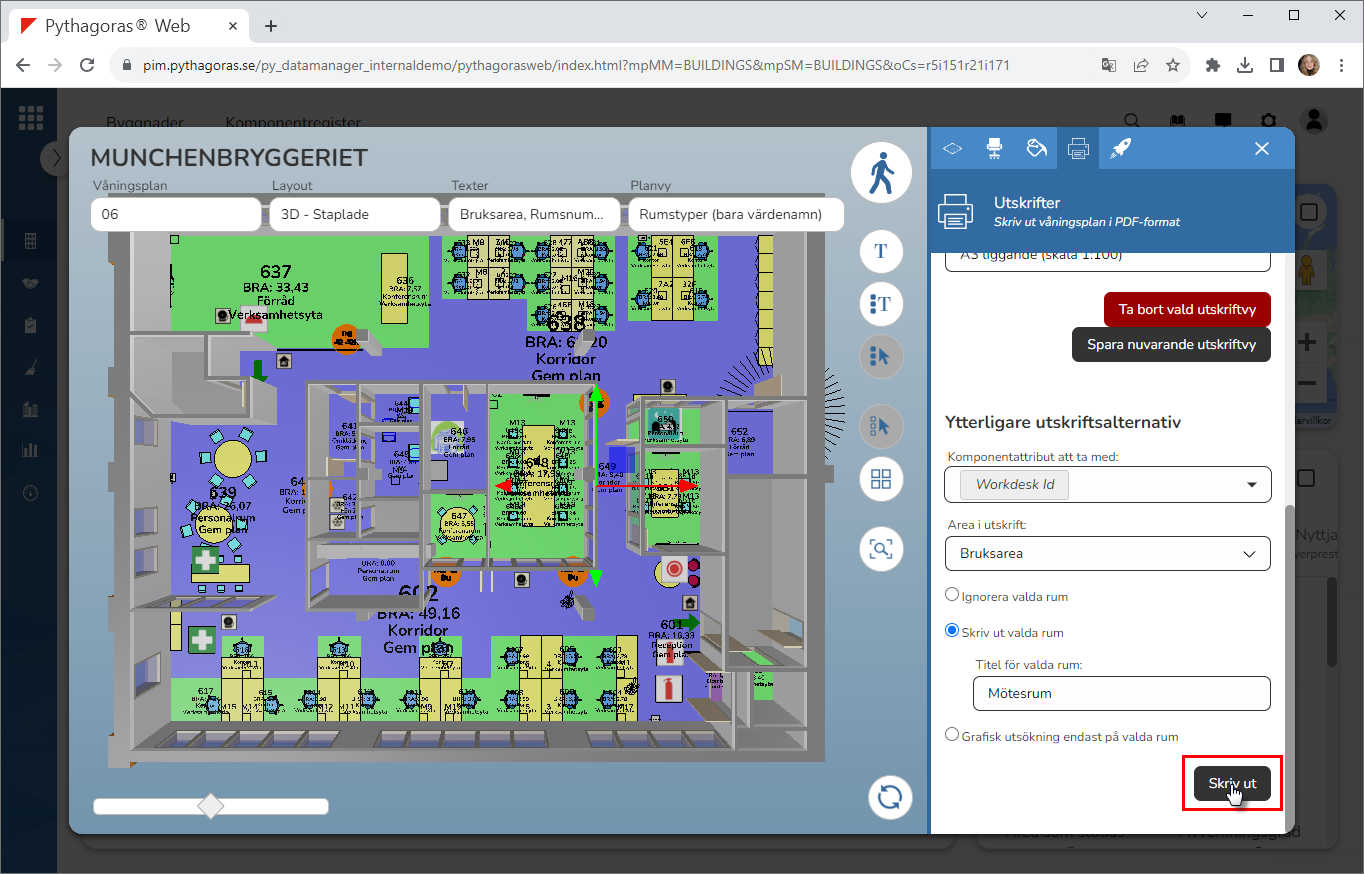Click 'Ta bort vald utskriftvy' button

1187,309
